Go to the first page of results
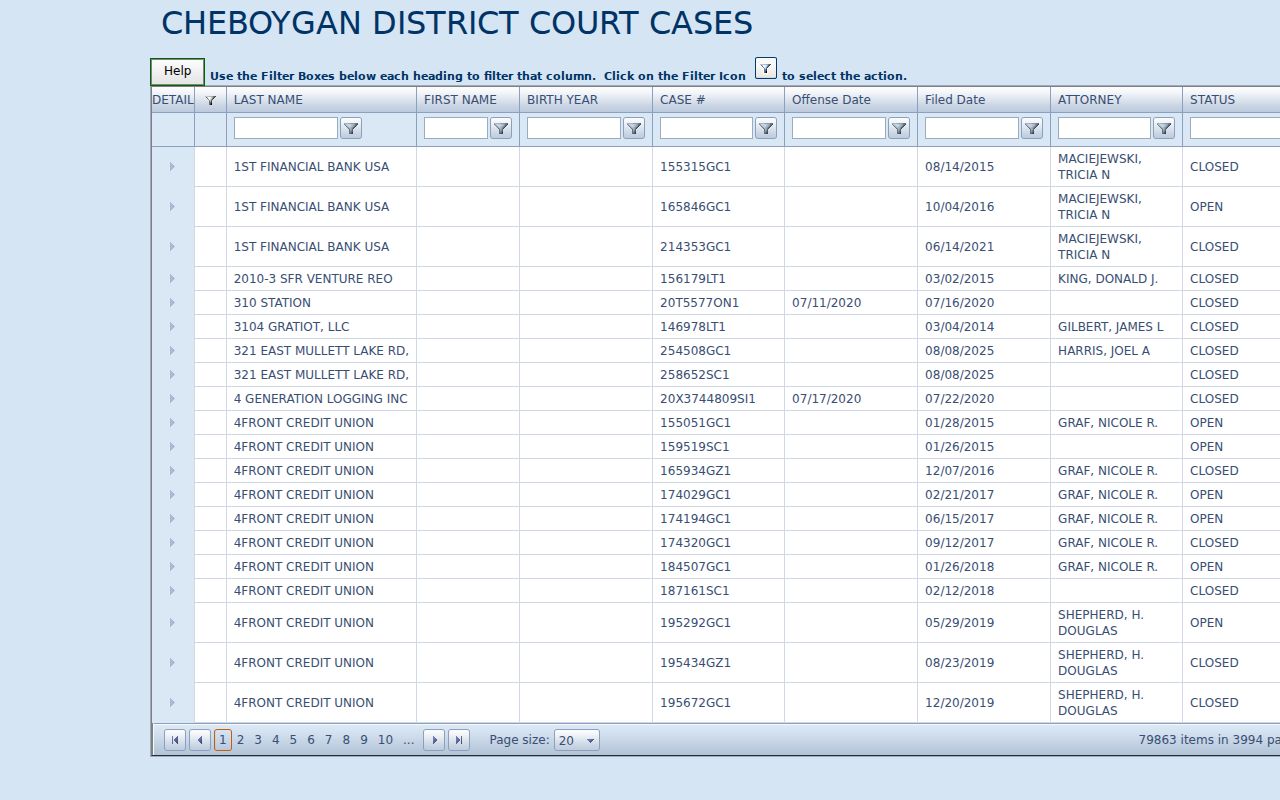The width and height of the screenshot is (1280, 800). click(x=175, y=740)
